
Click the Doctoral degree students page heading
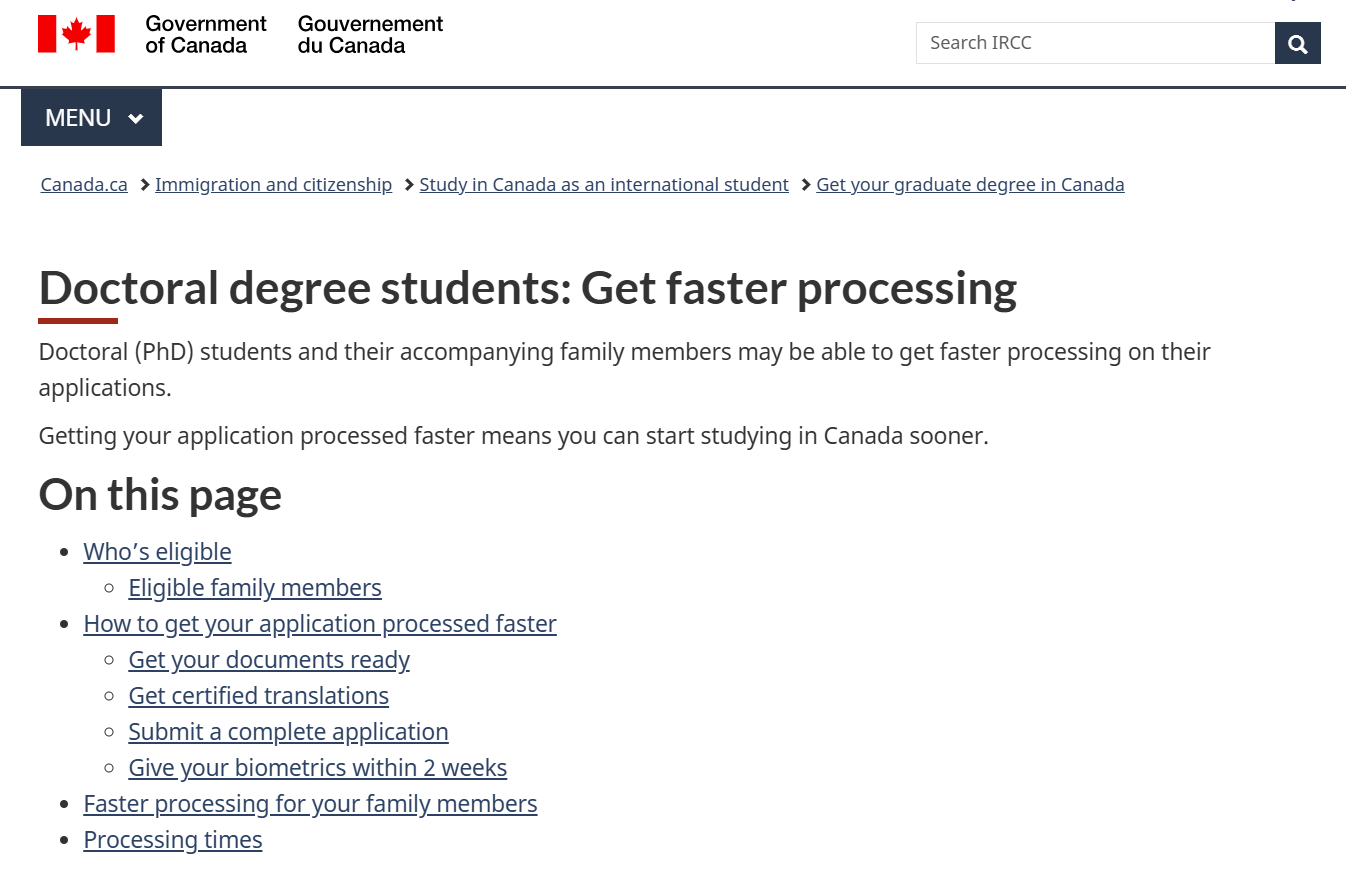pyautogui.click(x=527, y=288)
